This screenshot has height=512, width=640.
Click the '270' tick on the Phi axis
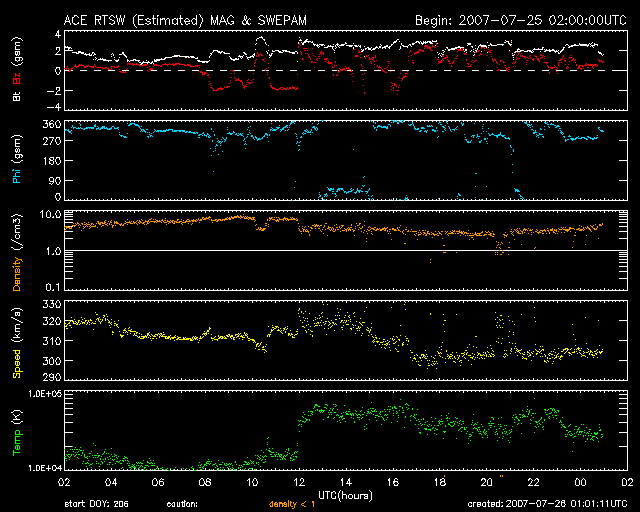tap(52, 141)
